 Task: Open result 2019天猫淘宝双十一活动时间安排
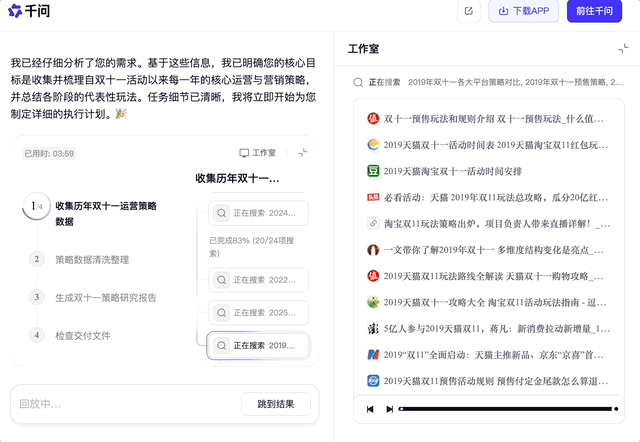pos(453,171)
